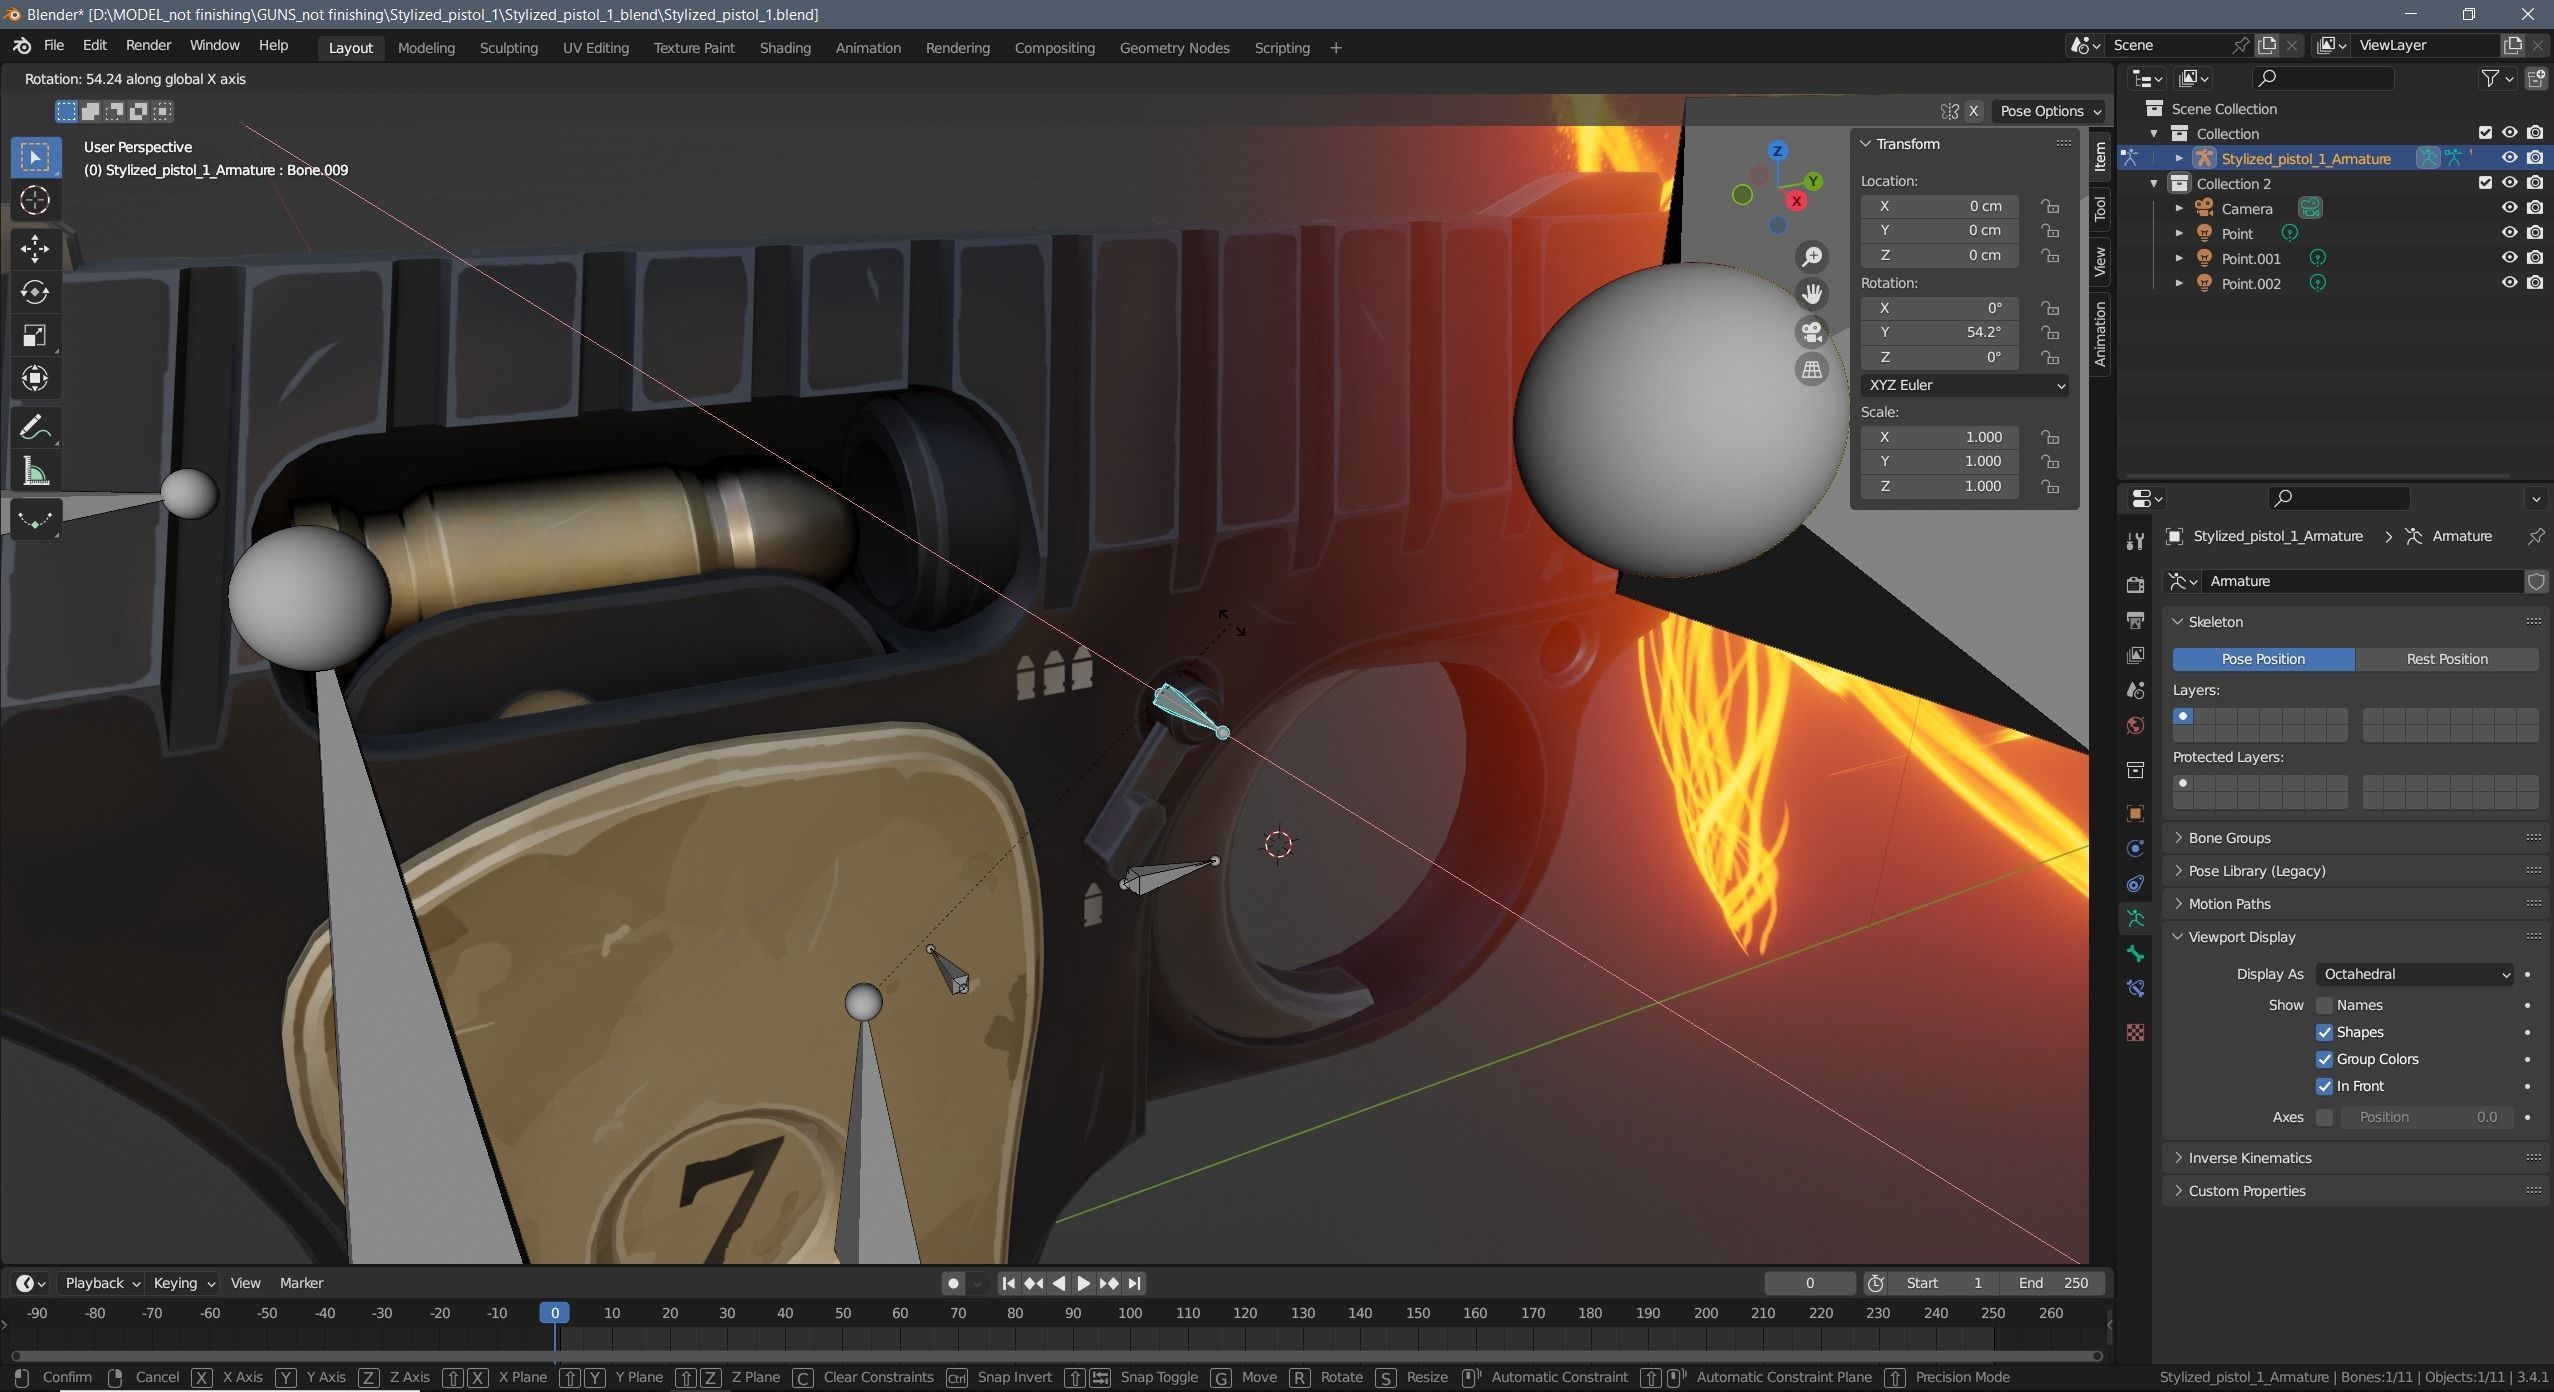Select the Measure ruler tool
Screen dimensions: 2554x1392
[35, 472]
